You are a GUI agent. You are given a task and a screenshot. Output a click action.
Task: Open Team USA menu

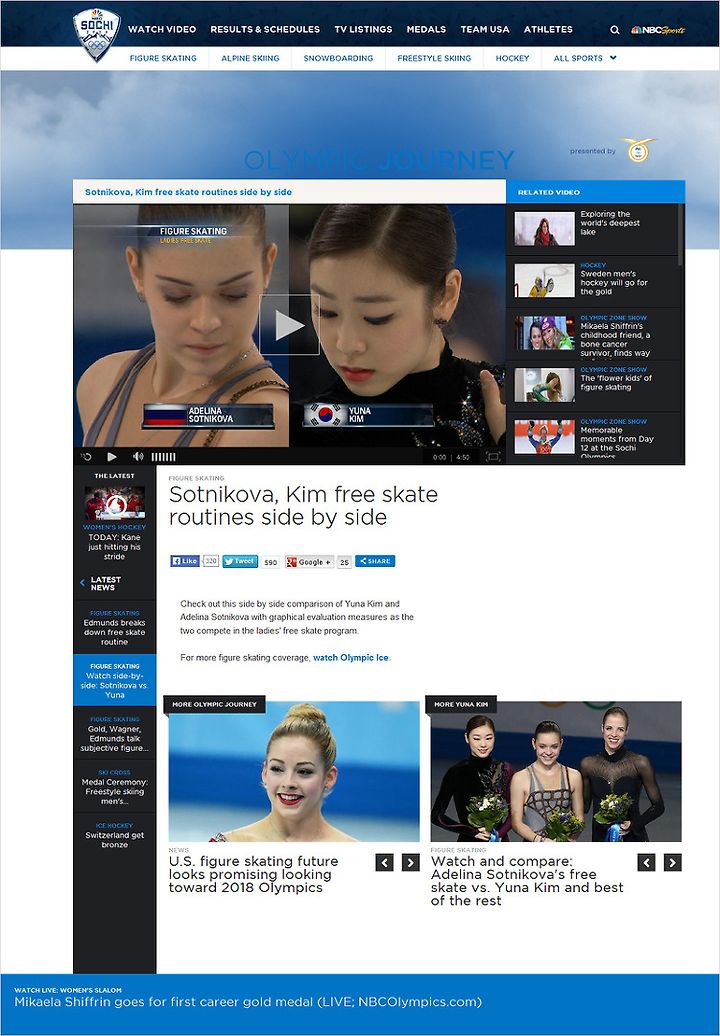tap(485, 29)
